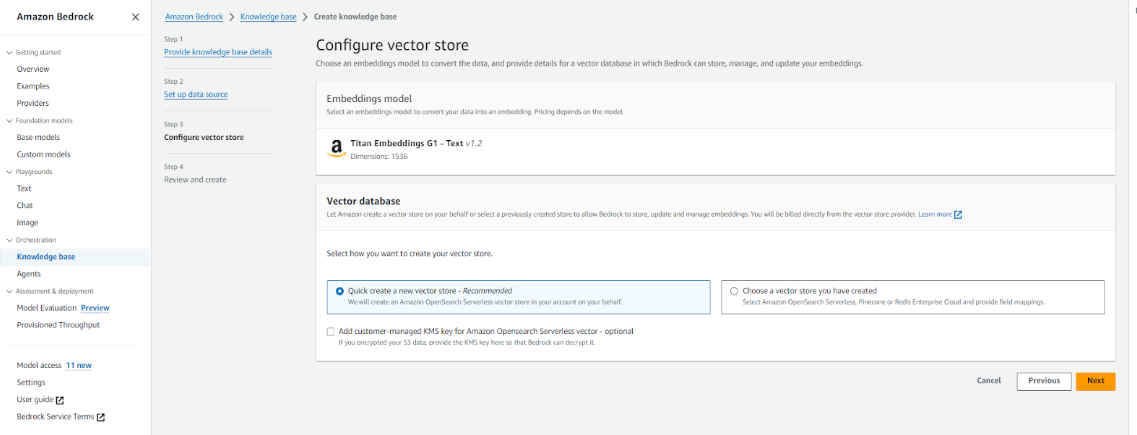Enable the customer-managed KMS key checkbox
The image size is (1137, 435).
[331, 331]
